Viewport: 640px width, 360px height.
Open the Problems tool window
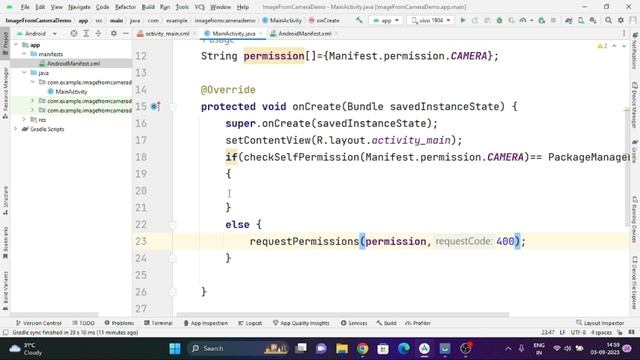119,323
